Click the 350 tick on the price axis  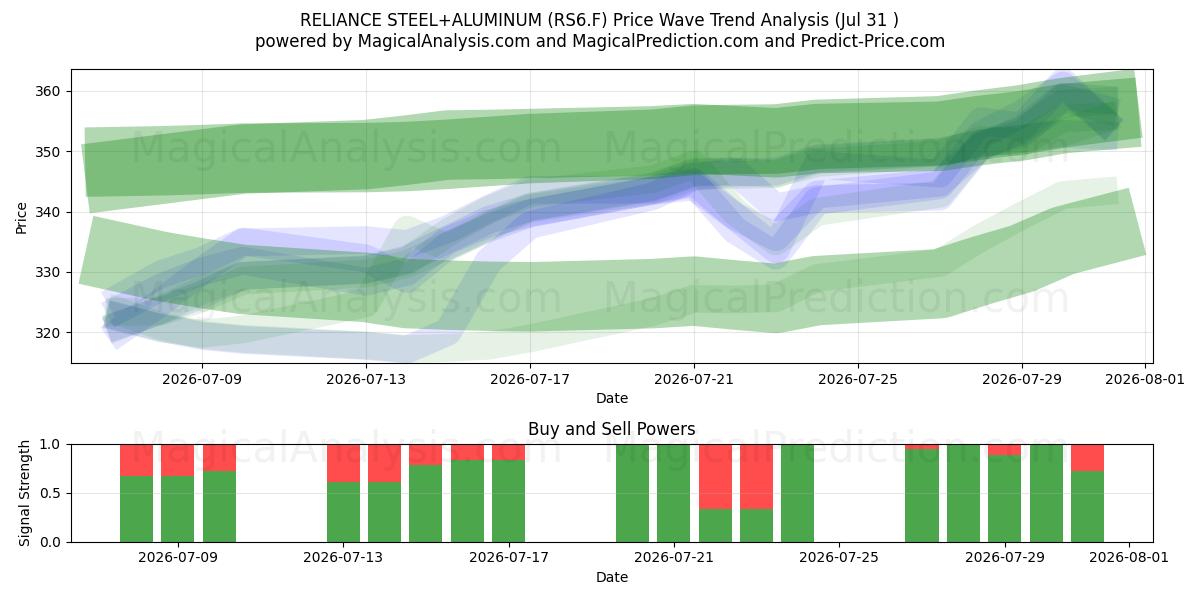pos(49,152)
